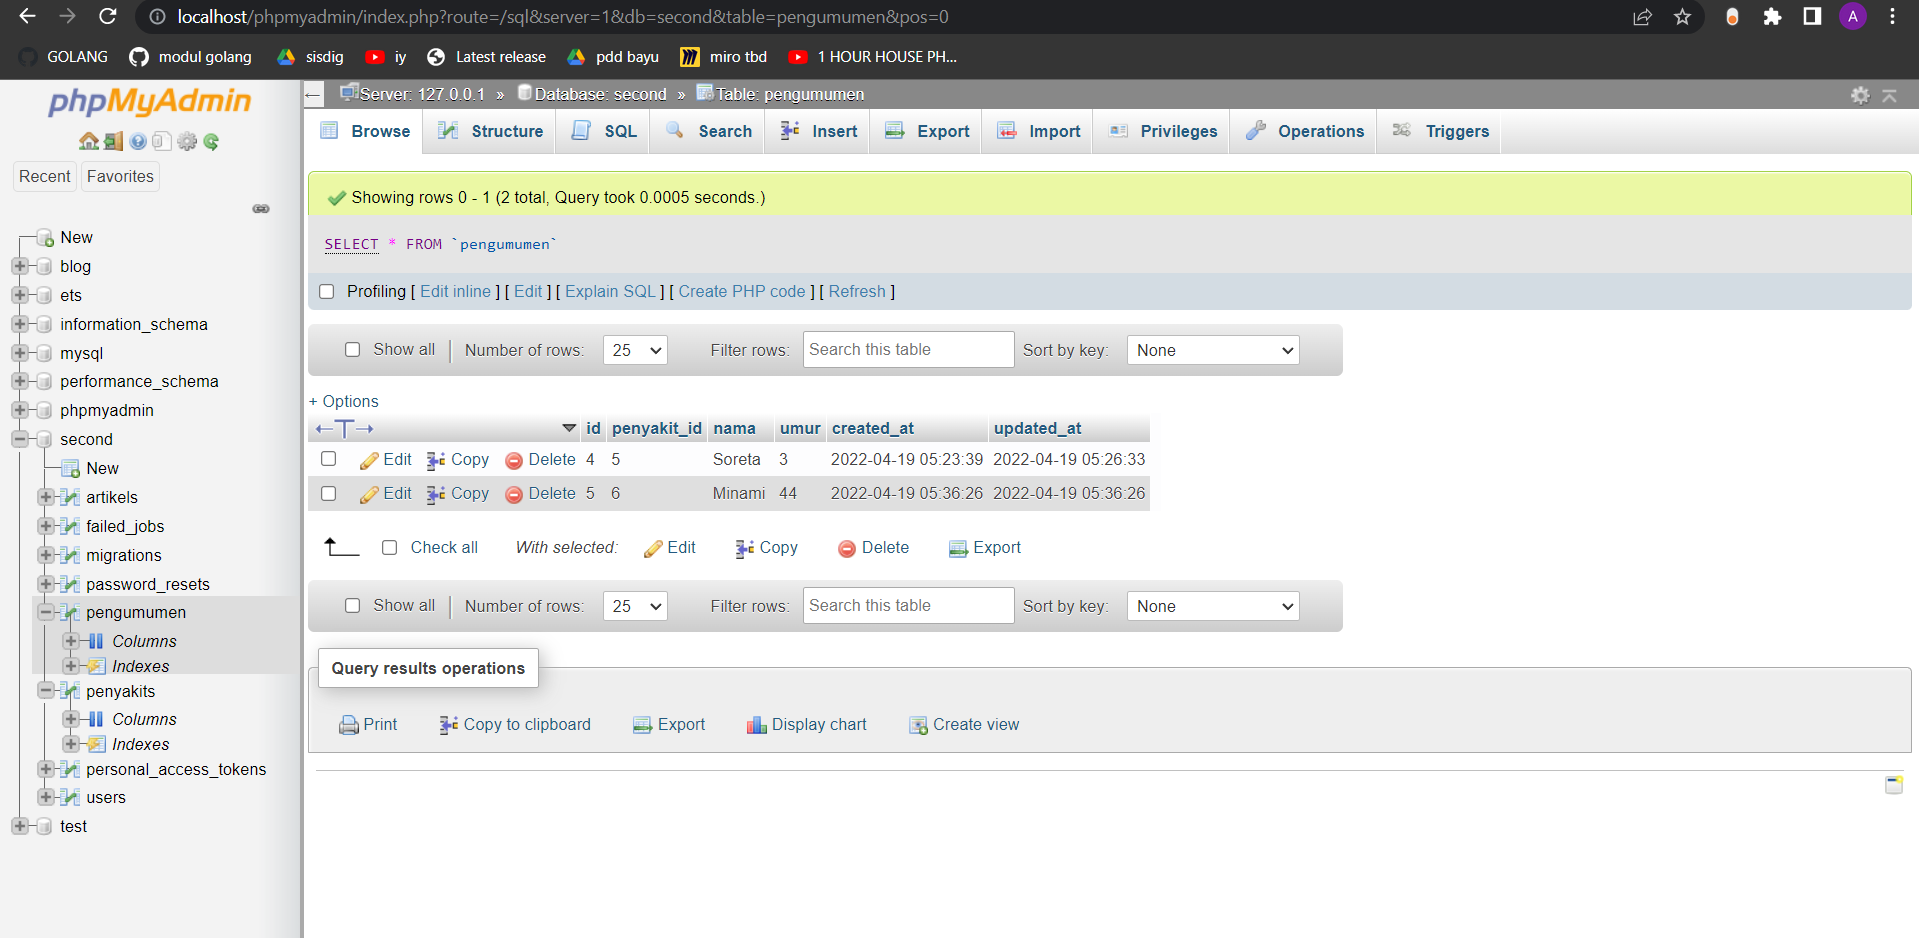The height and width of the screenshot is (938, 1919).
Task: Enable the Show all rows checkbox
Action: pyautogui.click(x=352, y=350)
